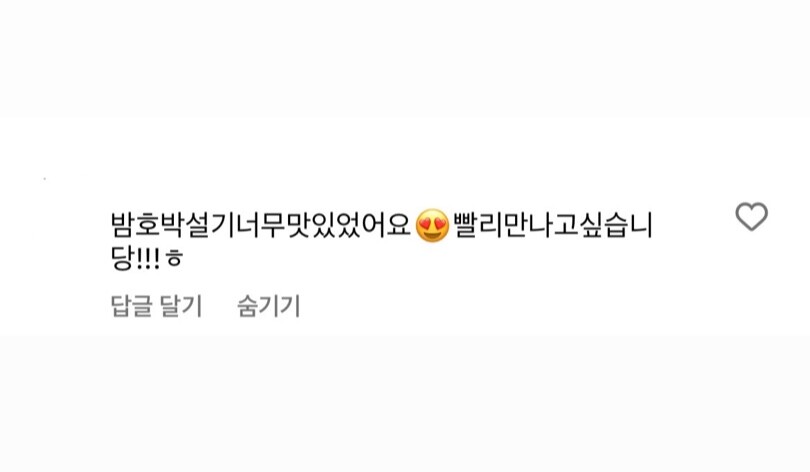The width and height of the screenshot is (810, 472).
Task: Like the comment with the heart icon
Action: 752,216
